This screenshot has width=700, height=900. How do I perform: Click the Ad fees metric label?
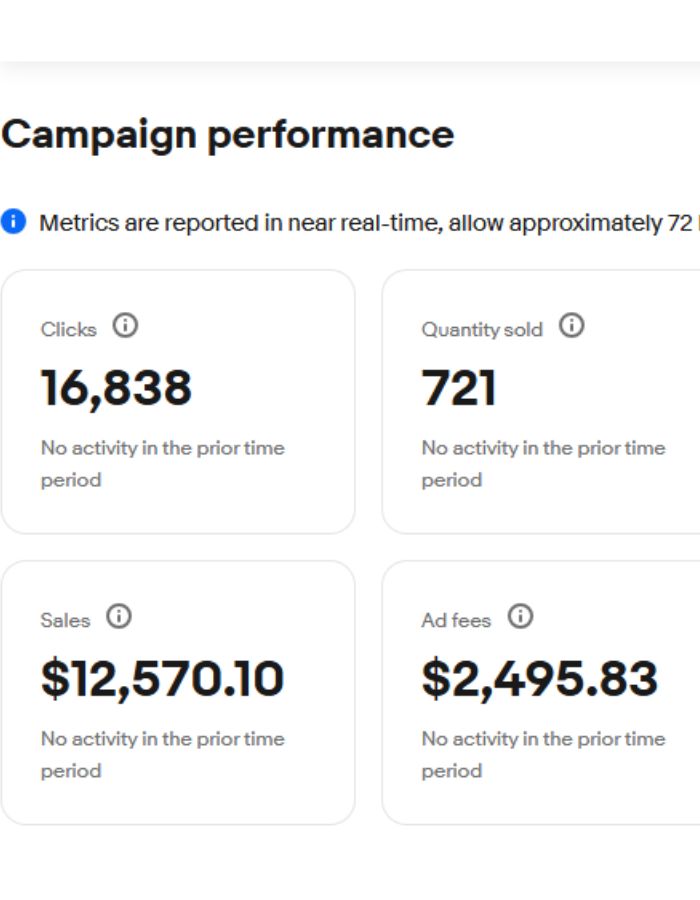tap(456, 620)
